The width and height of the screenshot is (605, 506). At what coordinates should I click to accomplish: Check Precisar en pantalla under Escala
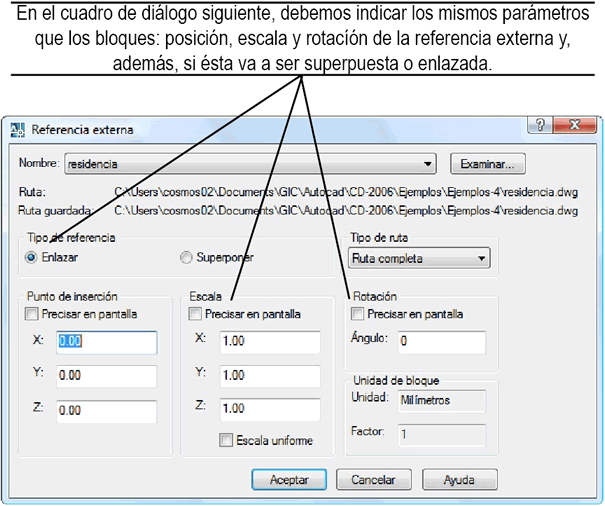[x=195, y=314]
